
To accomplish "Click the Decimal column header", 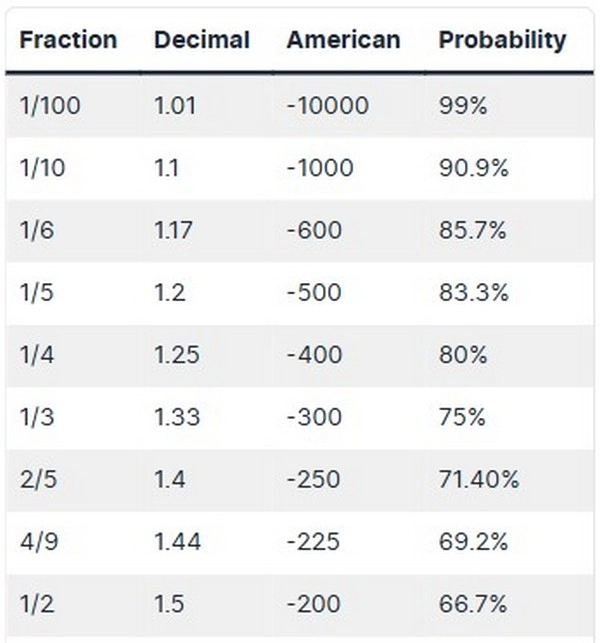I will coord(202,40).
